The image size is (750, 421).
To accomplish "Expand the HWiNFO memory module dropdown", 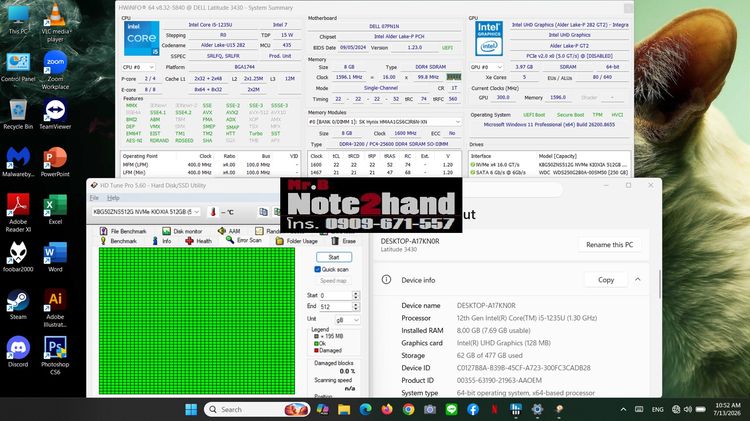I will pyautogui.click(x=385, y=122).
